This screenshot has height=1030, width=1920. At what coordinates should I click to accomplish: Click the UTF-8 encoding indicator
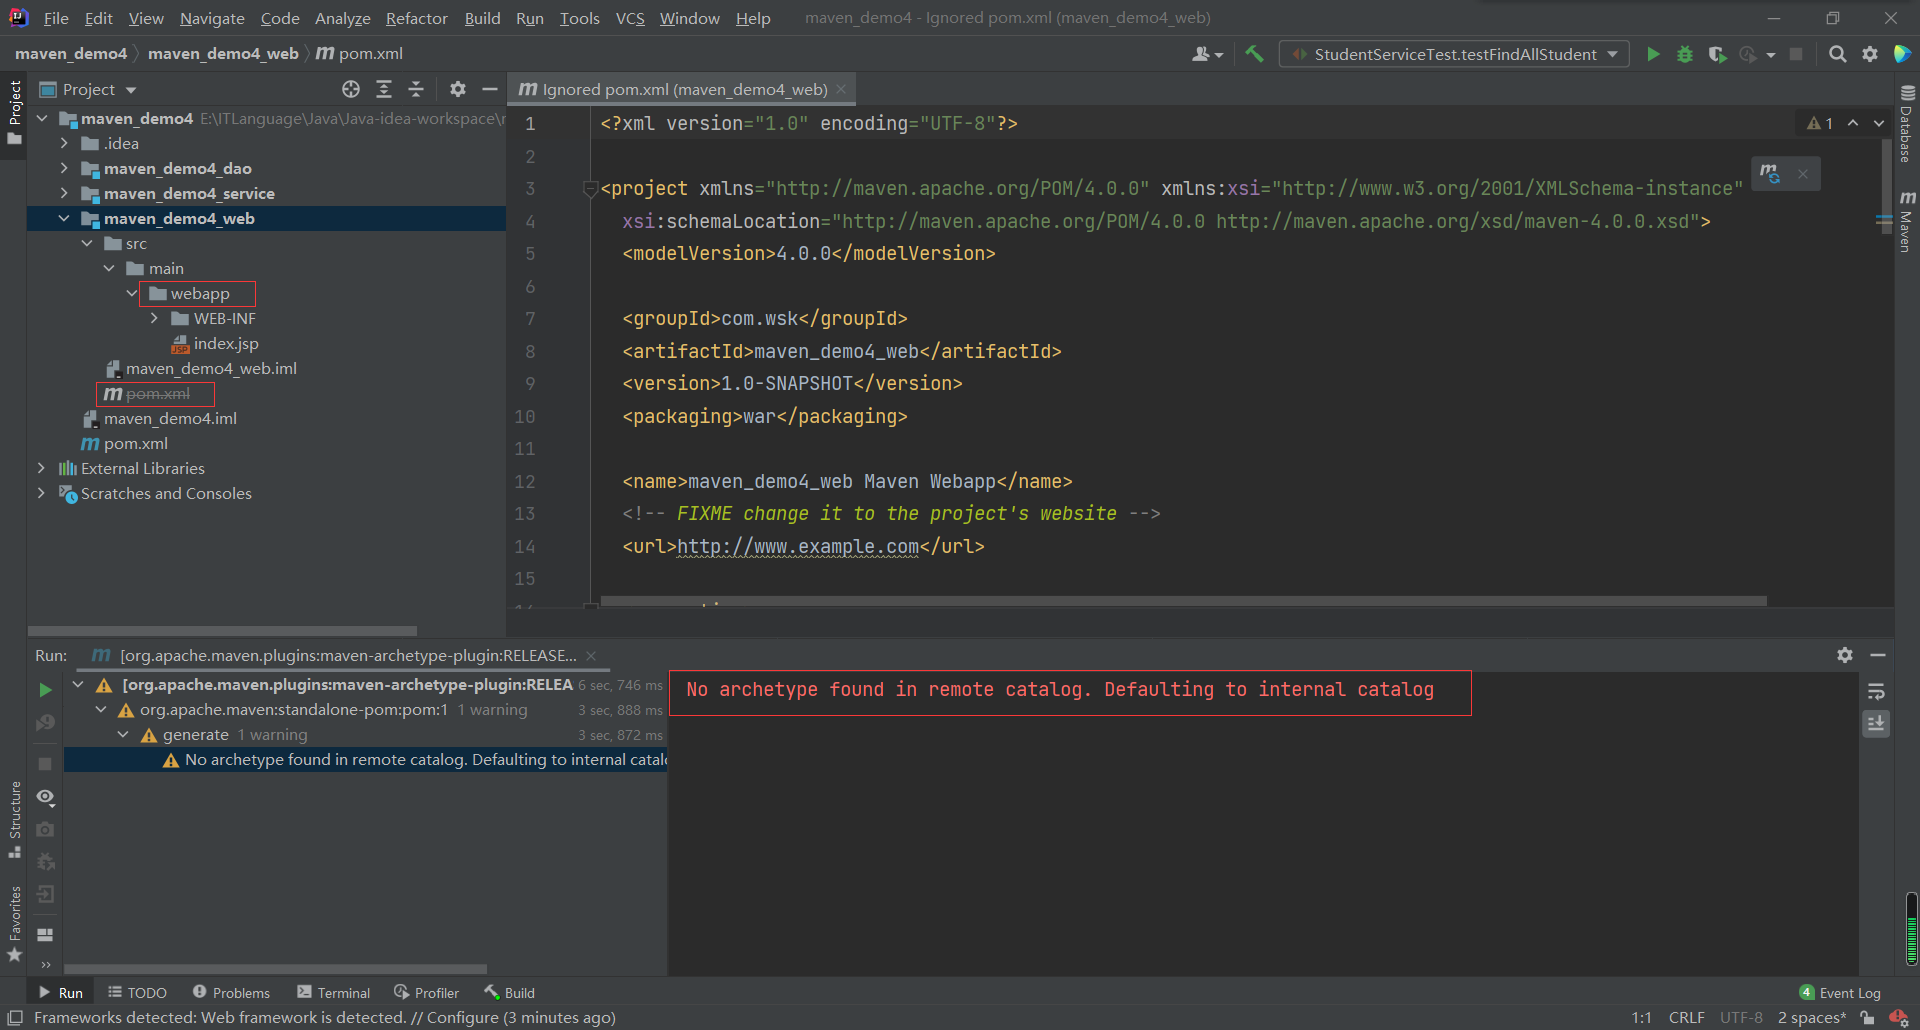pos(1741,1017)
